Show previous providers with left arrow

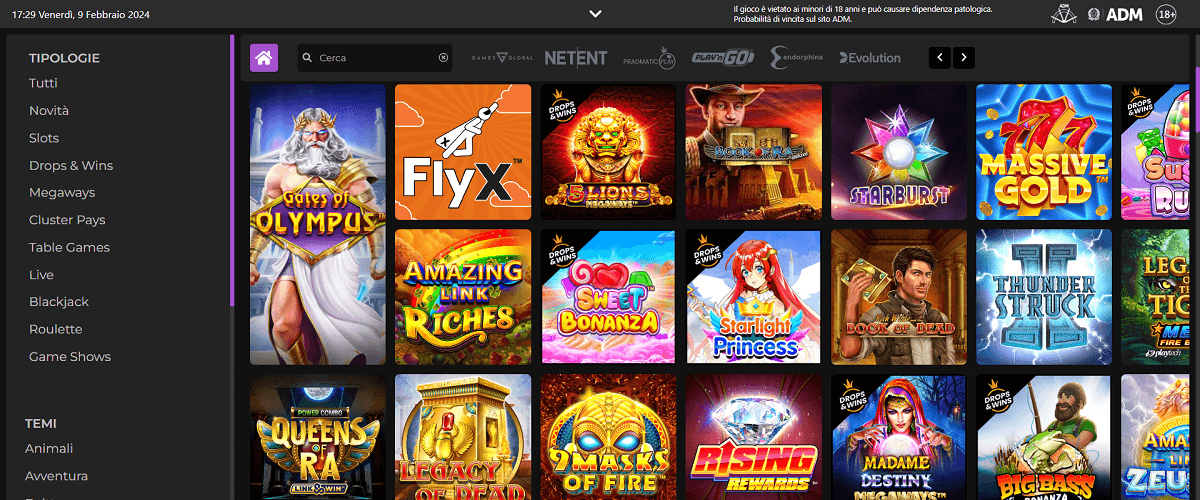[x=940, y=58]
